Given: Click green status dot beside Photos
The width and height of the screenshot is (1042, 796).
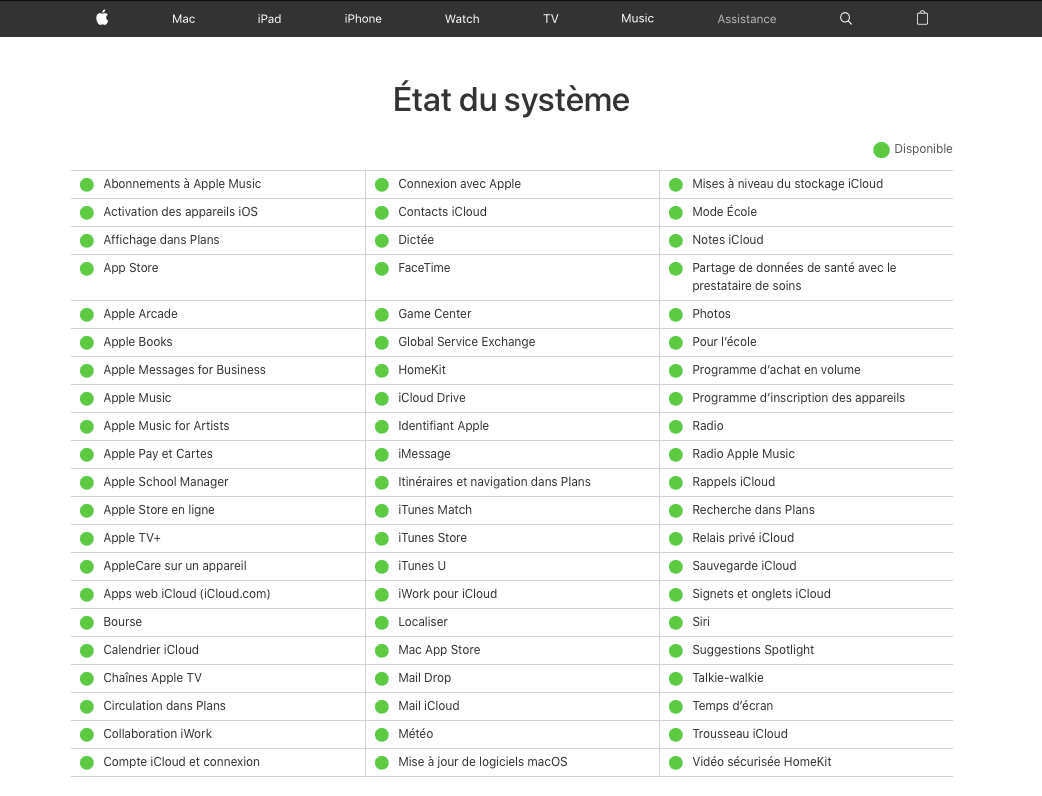Looking at the screenshot, I should 676,314.
